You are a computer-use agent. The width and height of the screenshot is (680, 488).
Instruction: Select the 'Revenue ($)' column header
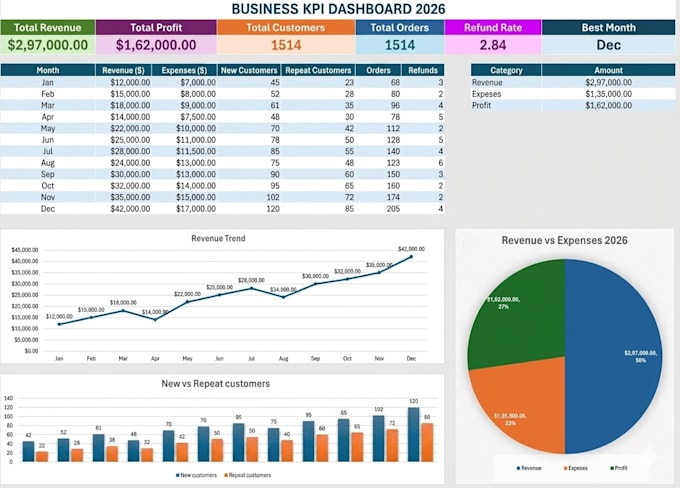124,70
